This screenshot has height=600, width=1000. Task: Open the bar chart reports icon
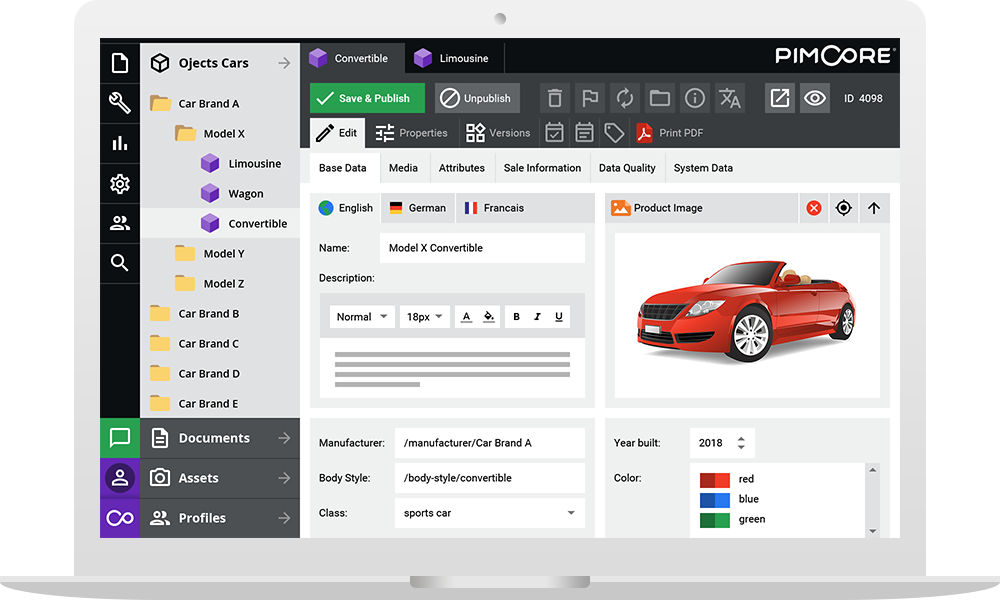(120, 143)
